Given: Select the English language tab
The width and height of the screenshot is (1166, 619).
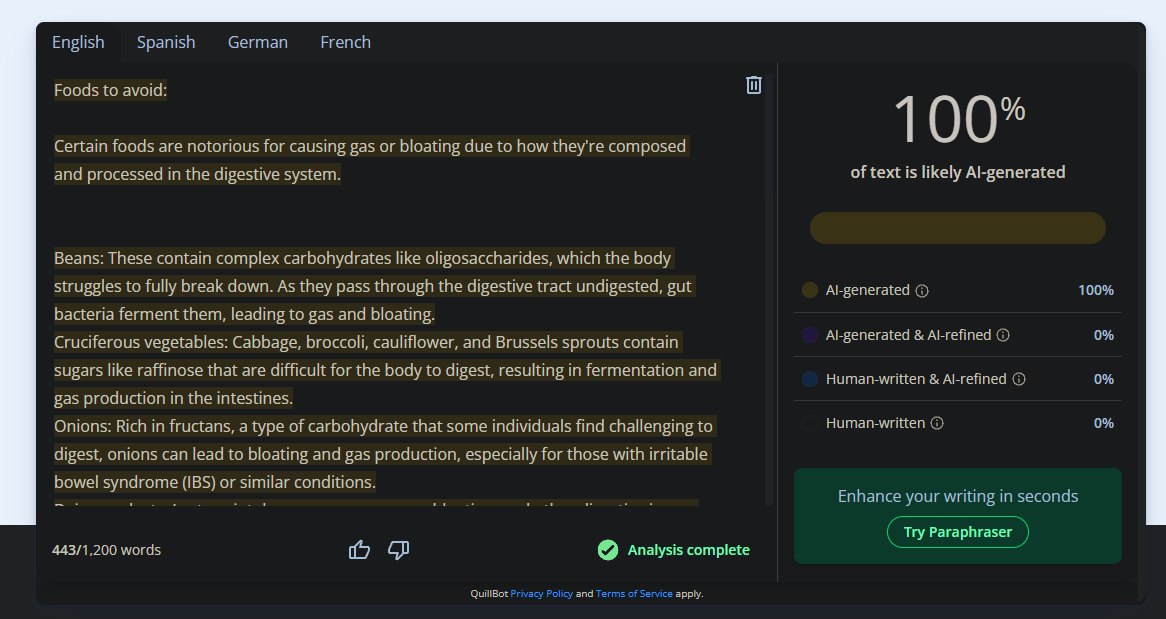Looking at the screenshot, I should click(78, 42).
